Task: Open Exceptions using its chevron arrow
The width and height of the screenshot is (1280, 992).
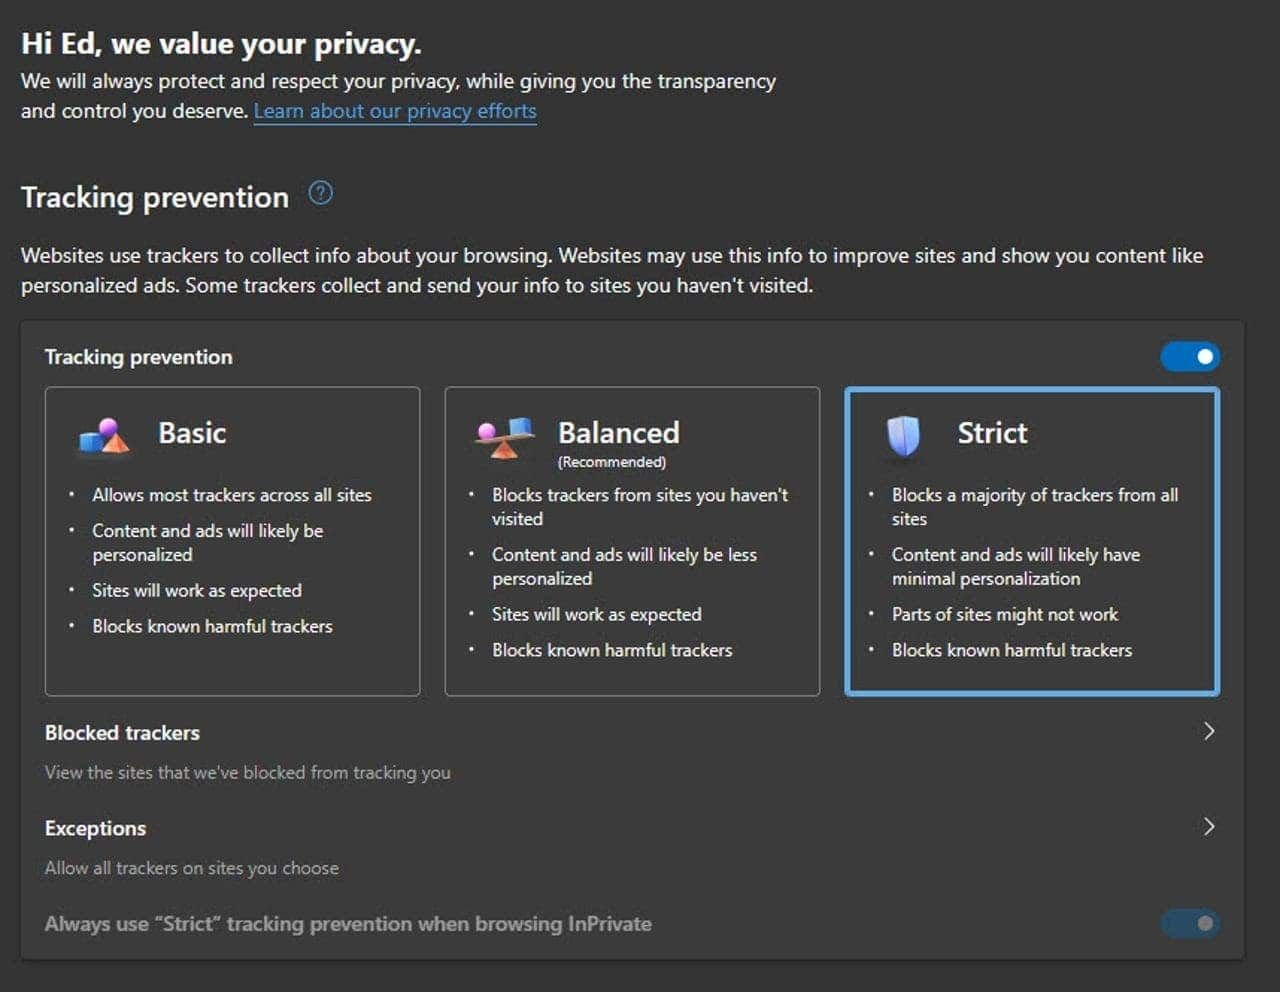Action: tap(1208, 827)
